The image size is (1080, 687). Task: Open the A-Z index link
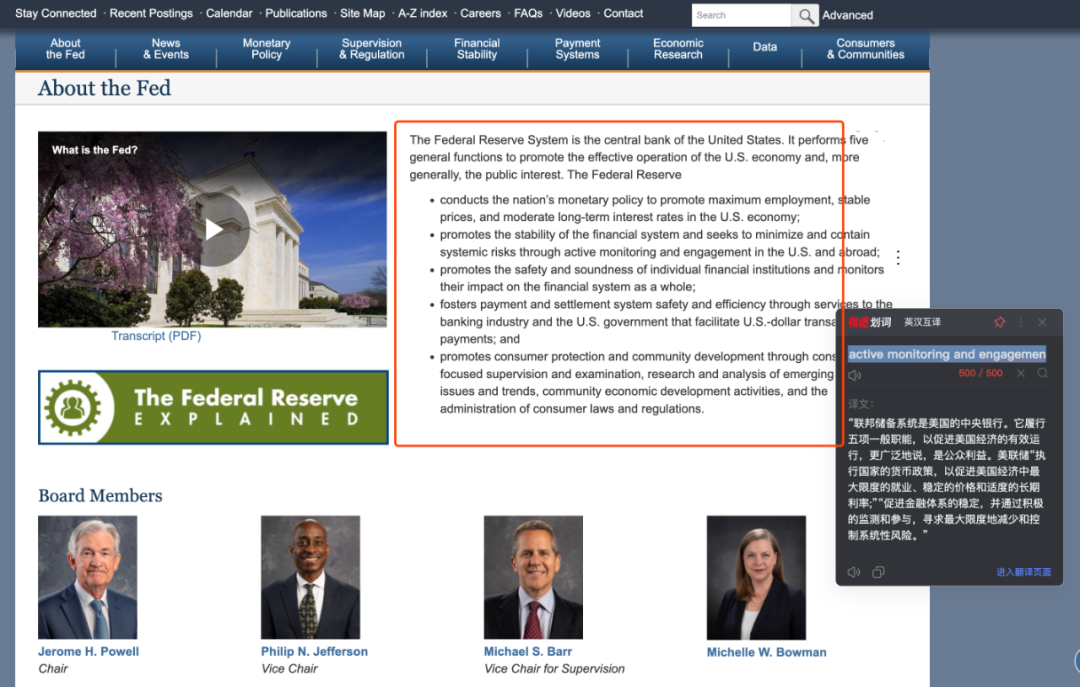point(422,13)
